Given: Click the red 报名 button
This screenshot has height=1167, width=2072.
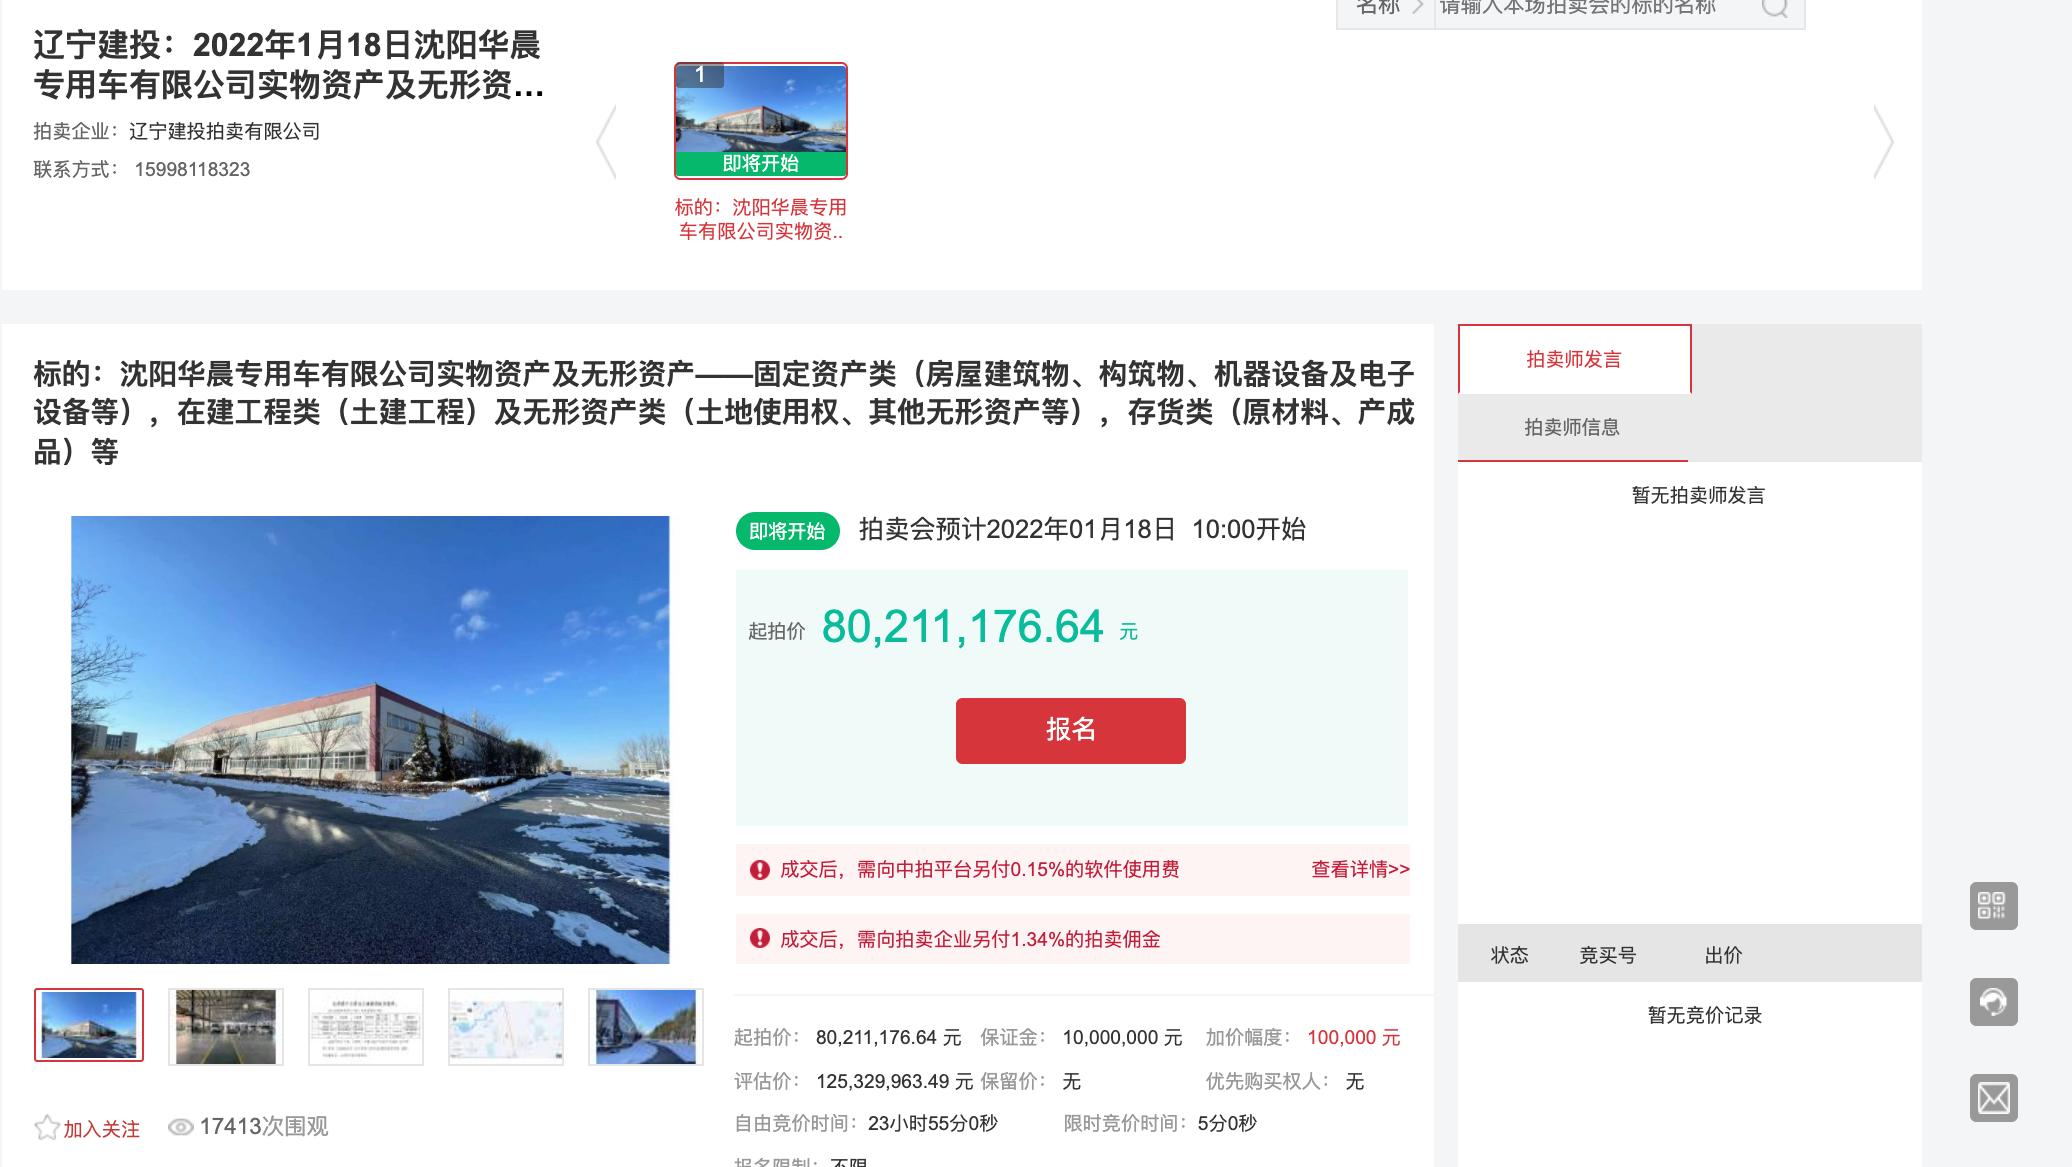Looking at the screenshot, I should [1070, 731].
